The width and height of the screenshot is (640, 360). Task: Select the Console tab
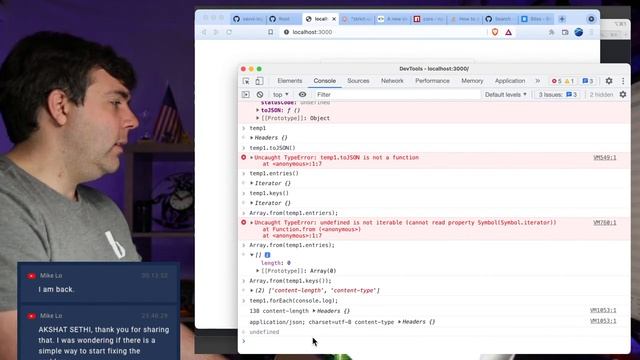(324, 81)
